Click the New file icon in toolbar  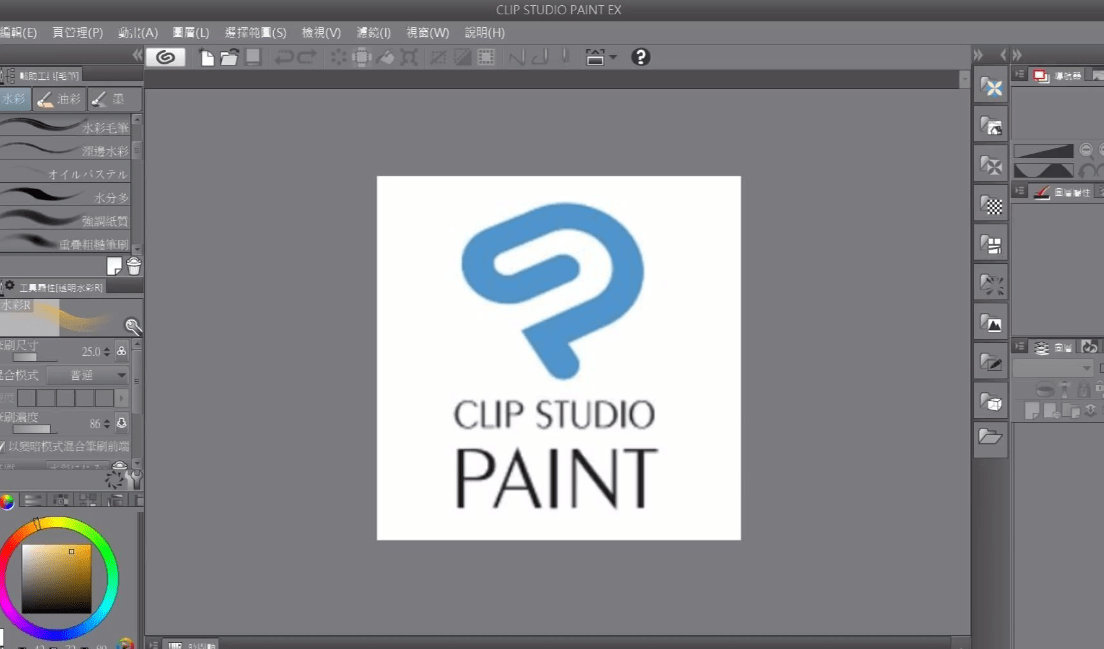point(208,57)
